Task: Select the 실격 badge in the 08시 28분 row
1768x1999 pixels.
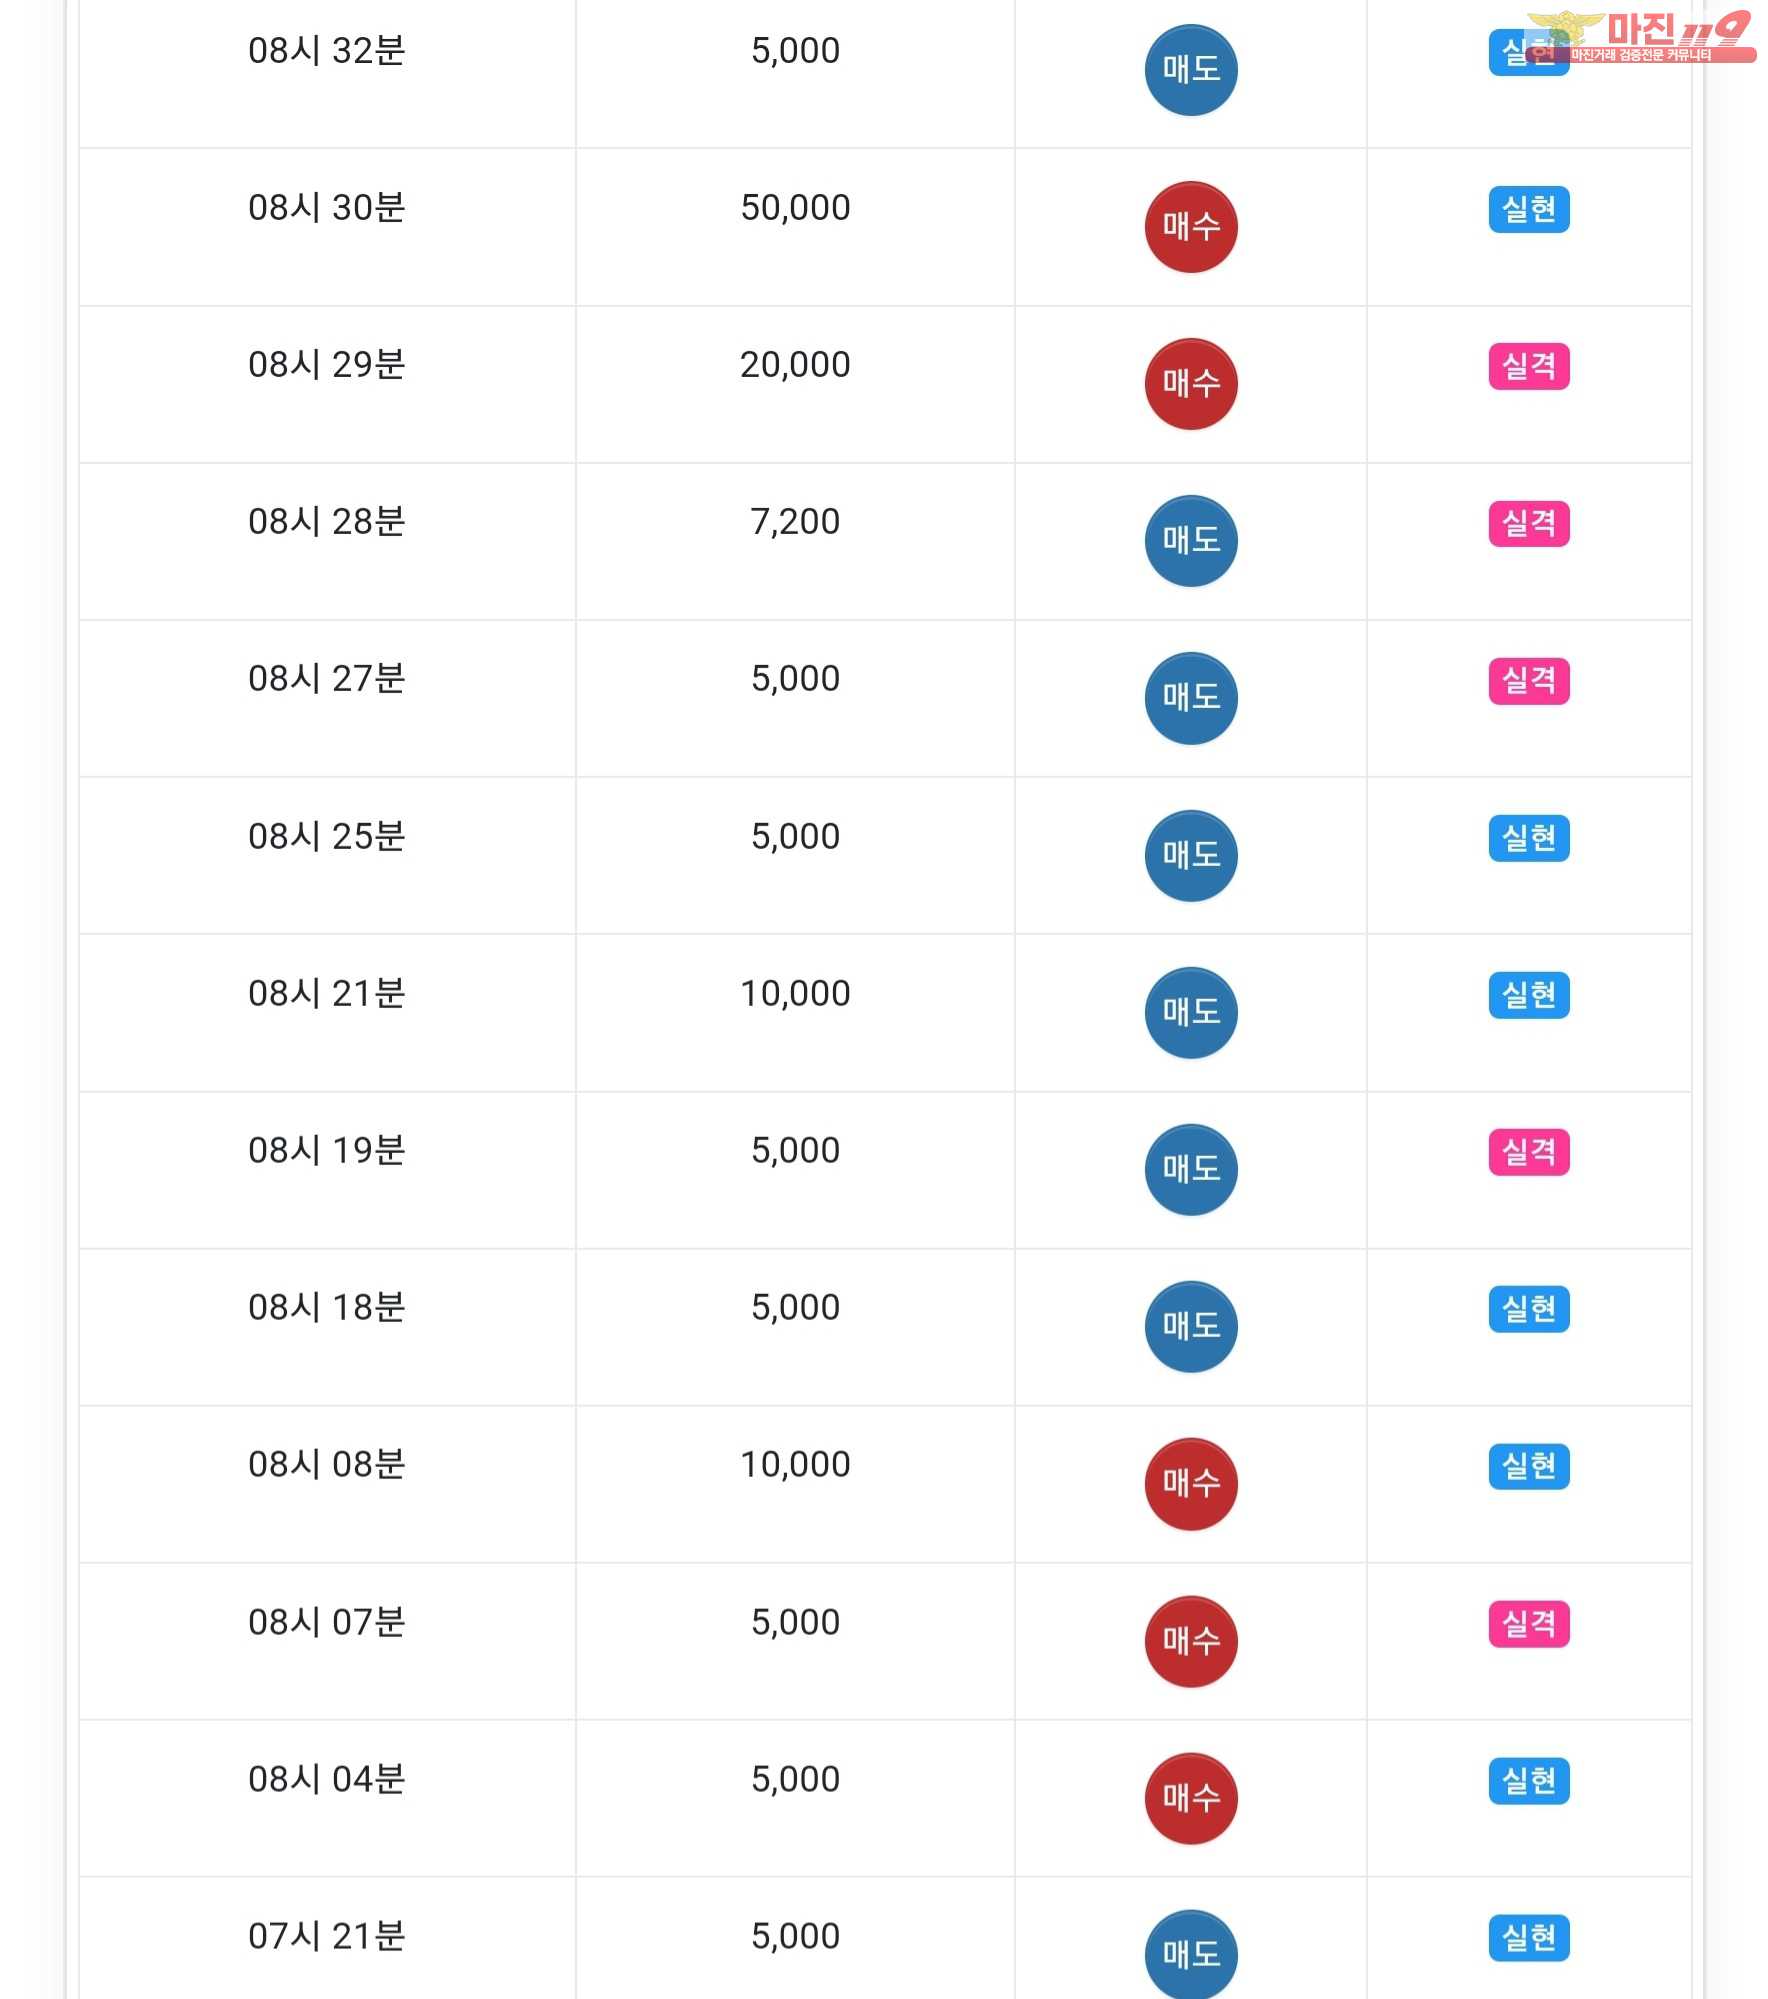Action: [x=1528, y=523]
